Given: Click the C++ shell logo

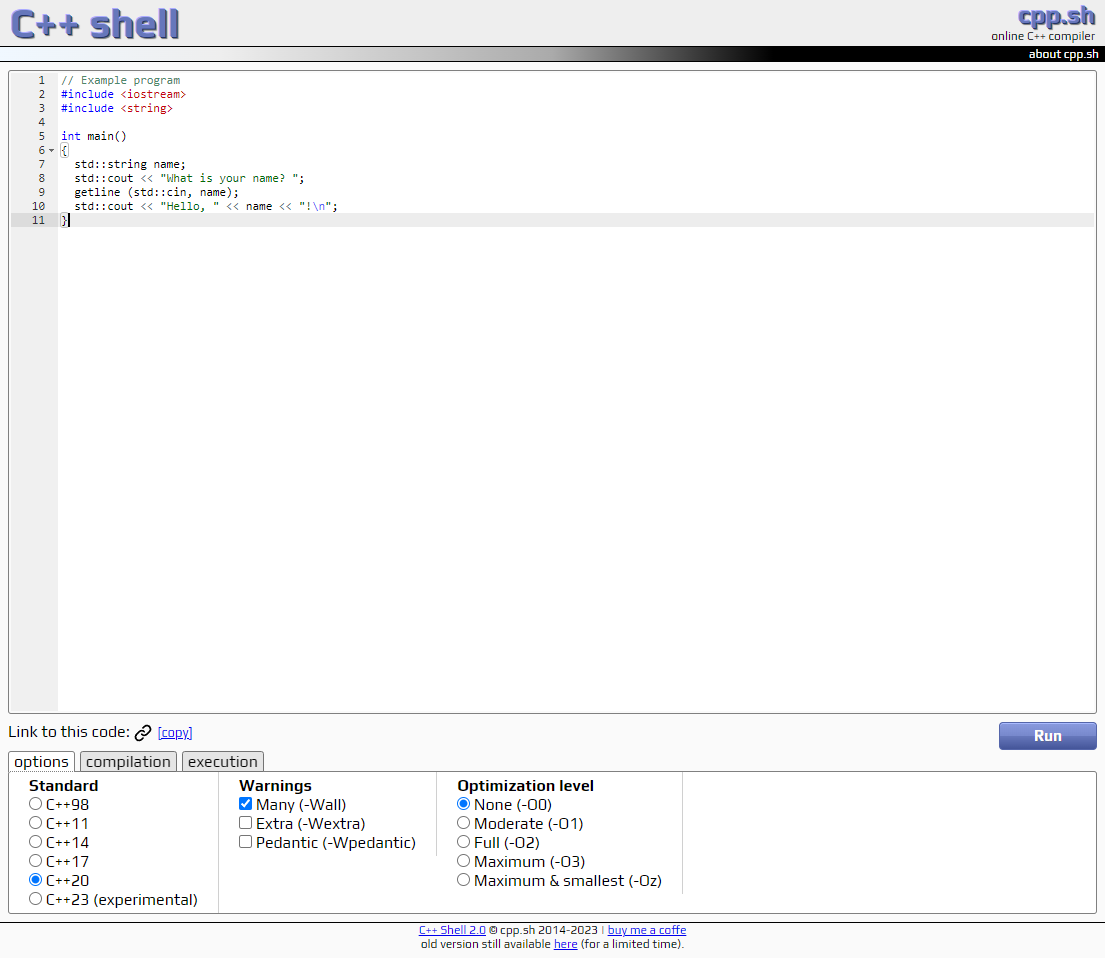Looking at the screenshot, I should click(95, 23).
